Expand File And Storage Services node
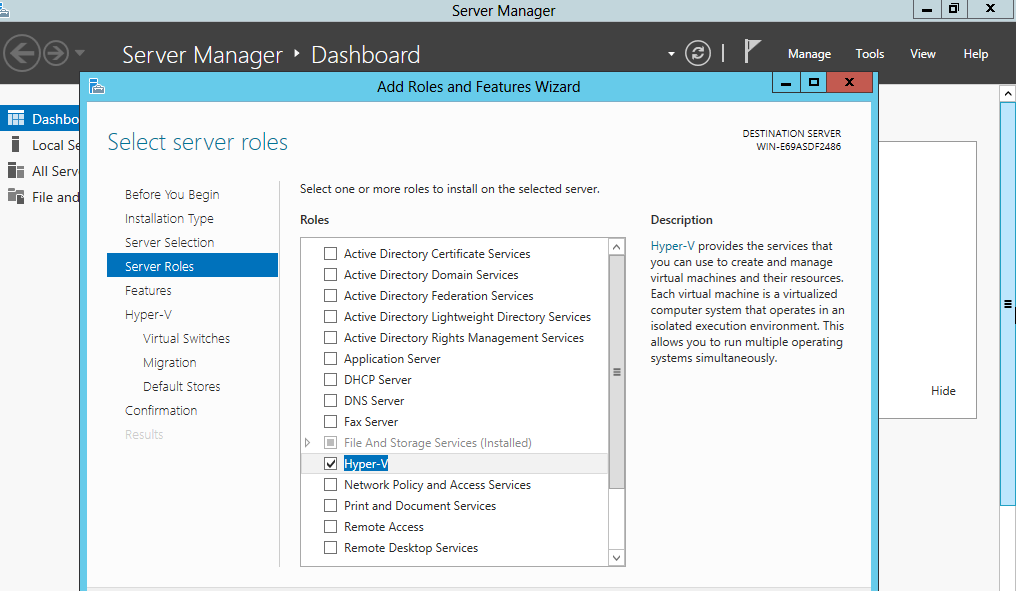Screen dimensions: 1016x591 point(308,443)
